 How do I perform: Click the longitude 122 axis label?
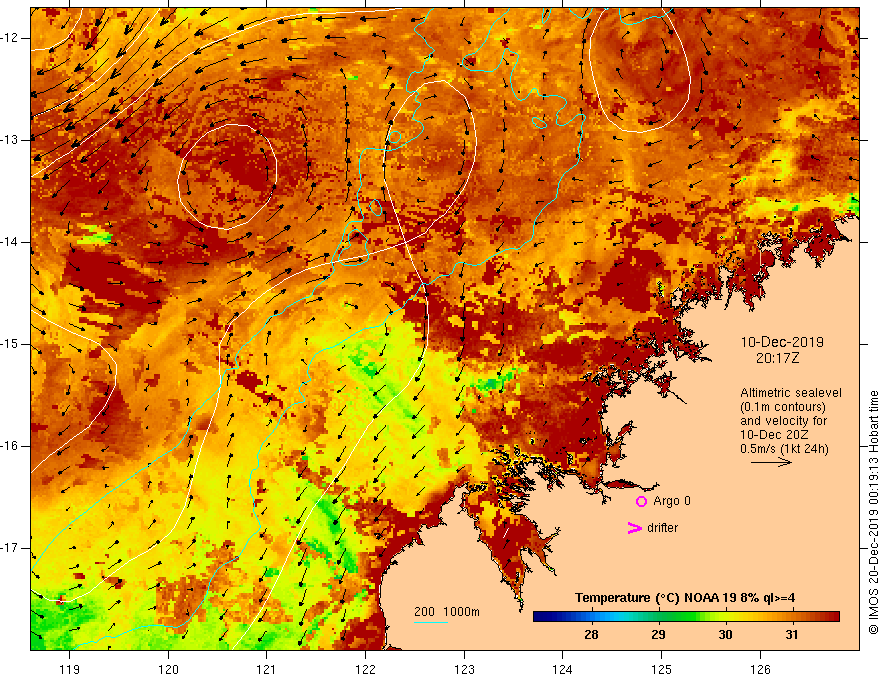(x=365, y=669)
